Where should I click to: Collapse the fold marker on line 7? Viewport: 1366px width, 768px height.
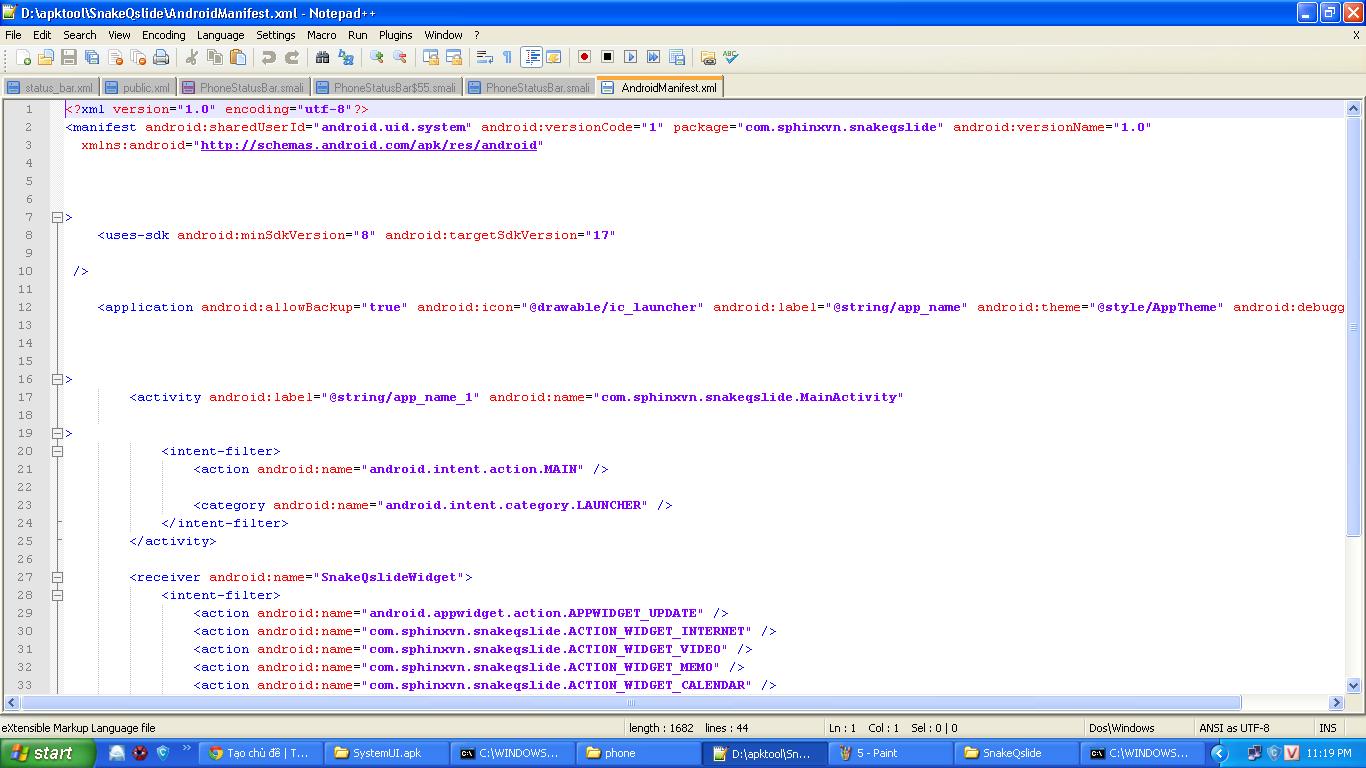57,217
